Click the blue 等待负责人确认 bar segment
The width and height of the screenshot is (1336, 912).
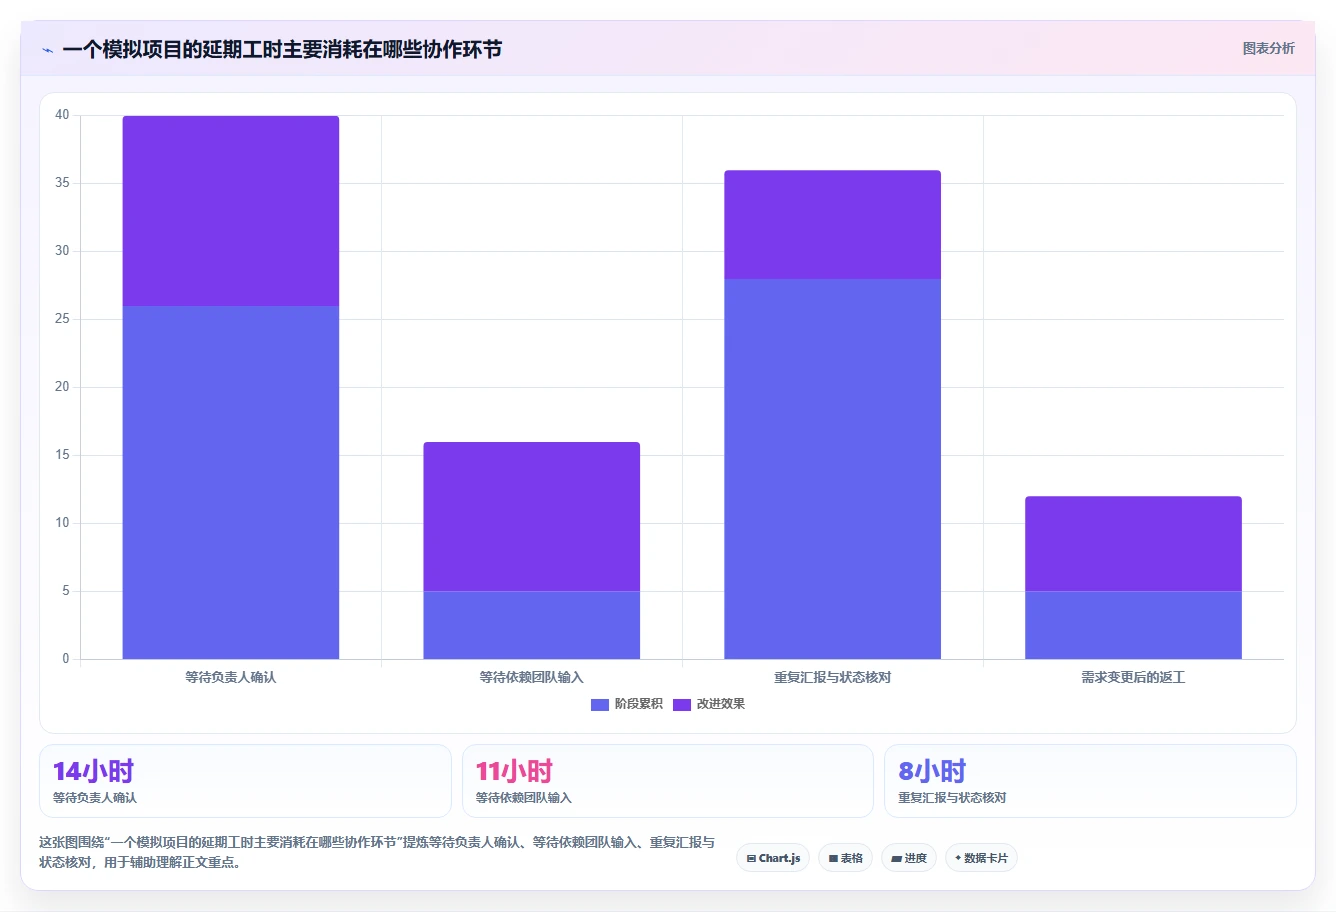(x=231, y=483)
